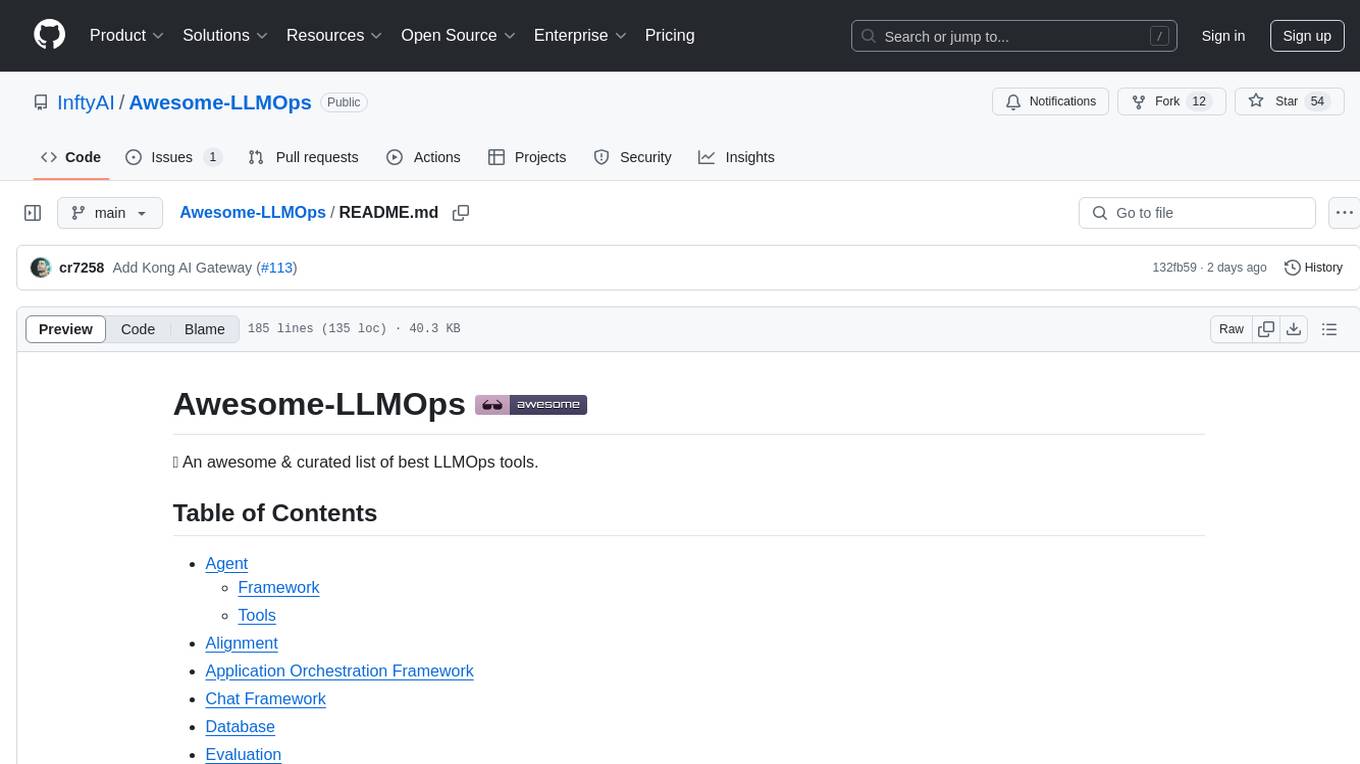This screenshot has width=1360, height=764.
Task: Open the Insights tab
Action: click(x=736, y=157)
